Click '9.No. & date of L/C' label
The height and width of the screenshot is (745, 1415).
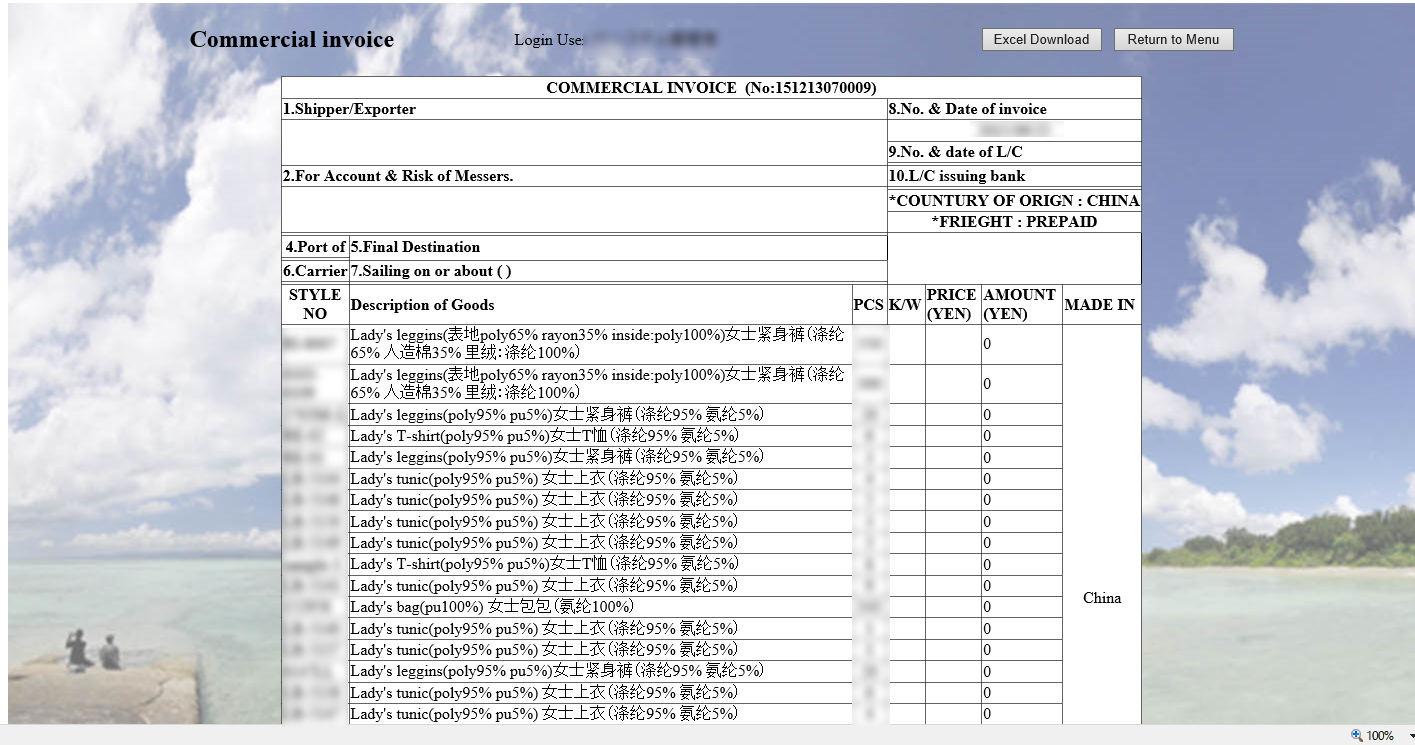(956, 152)
